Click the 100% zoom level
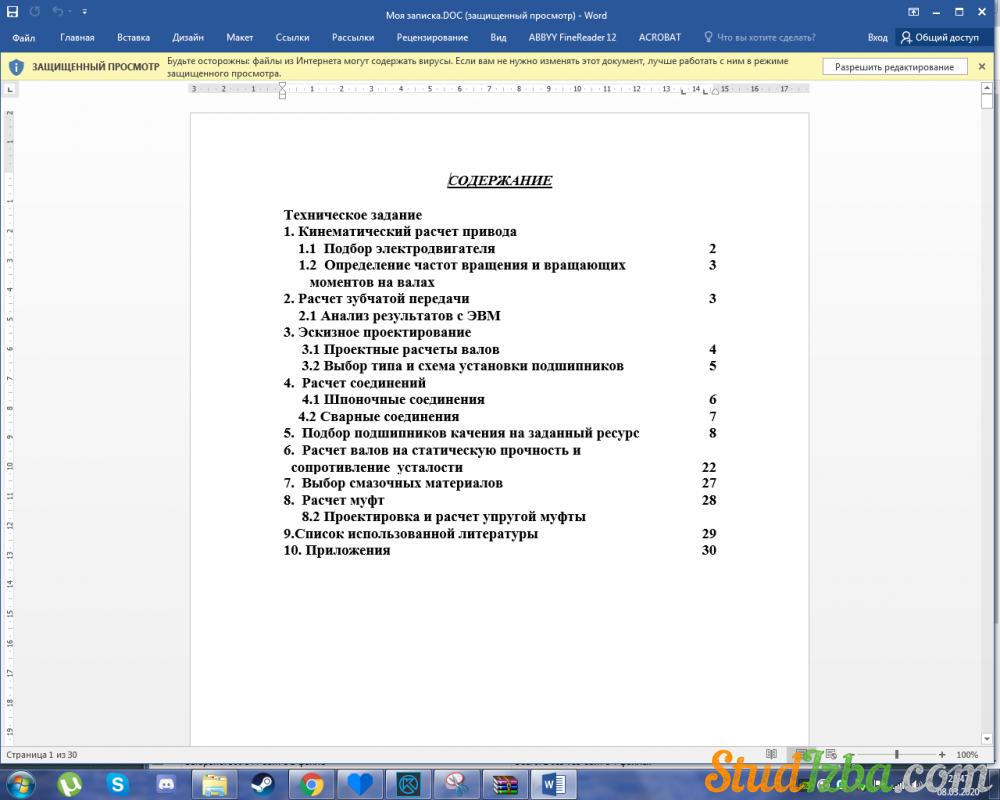 tap(967, 755)
